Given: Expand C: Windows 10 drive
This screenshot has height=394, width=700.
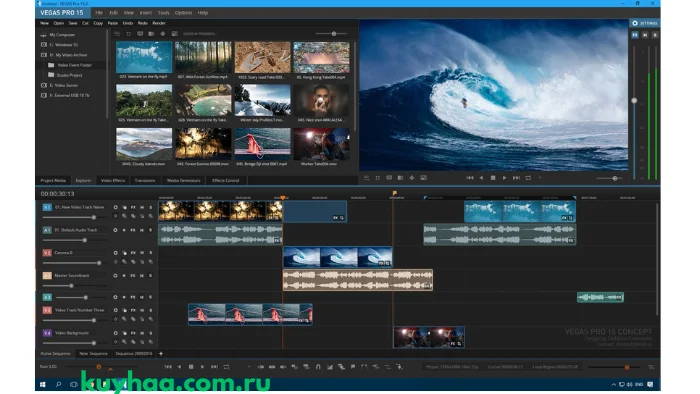Looking at the screenshot, I should 43,45.
